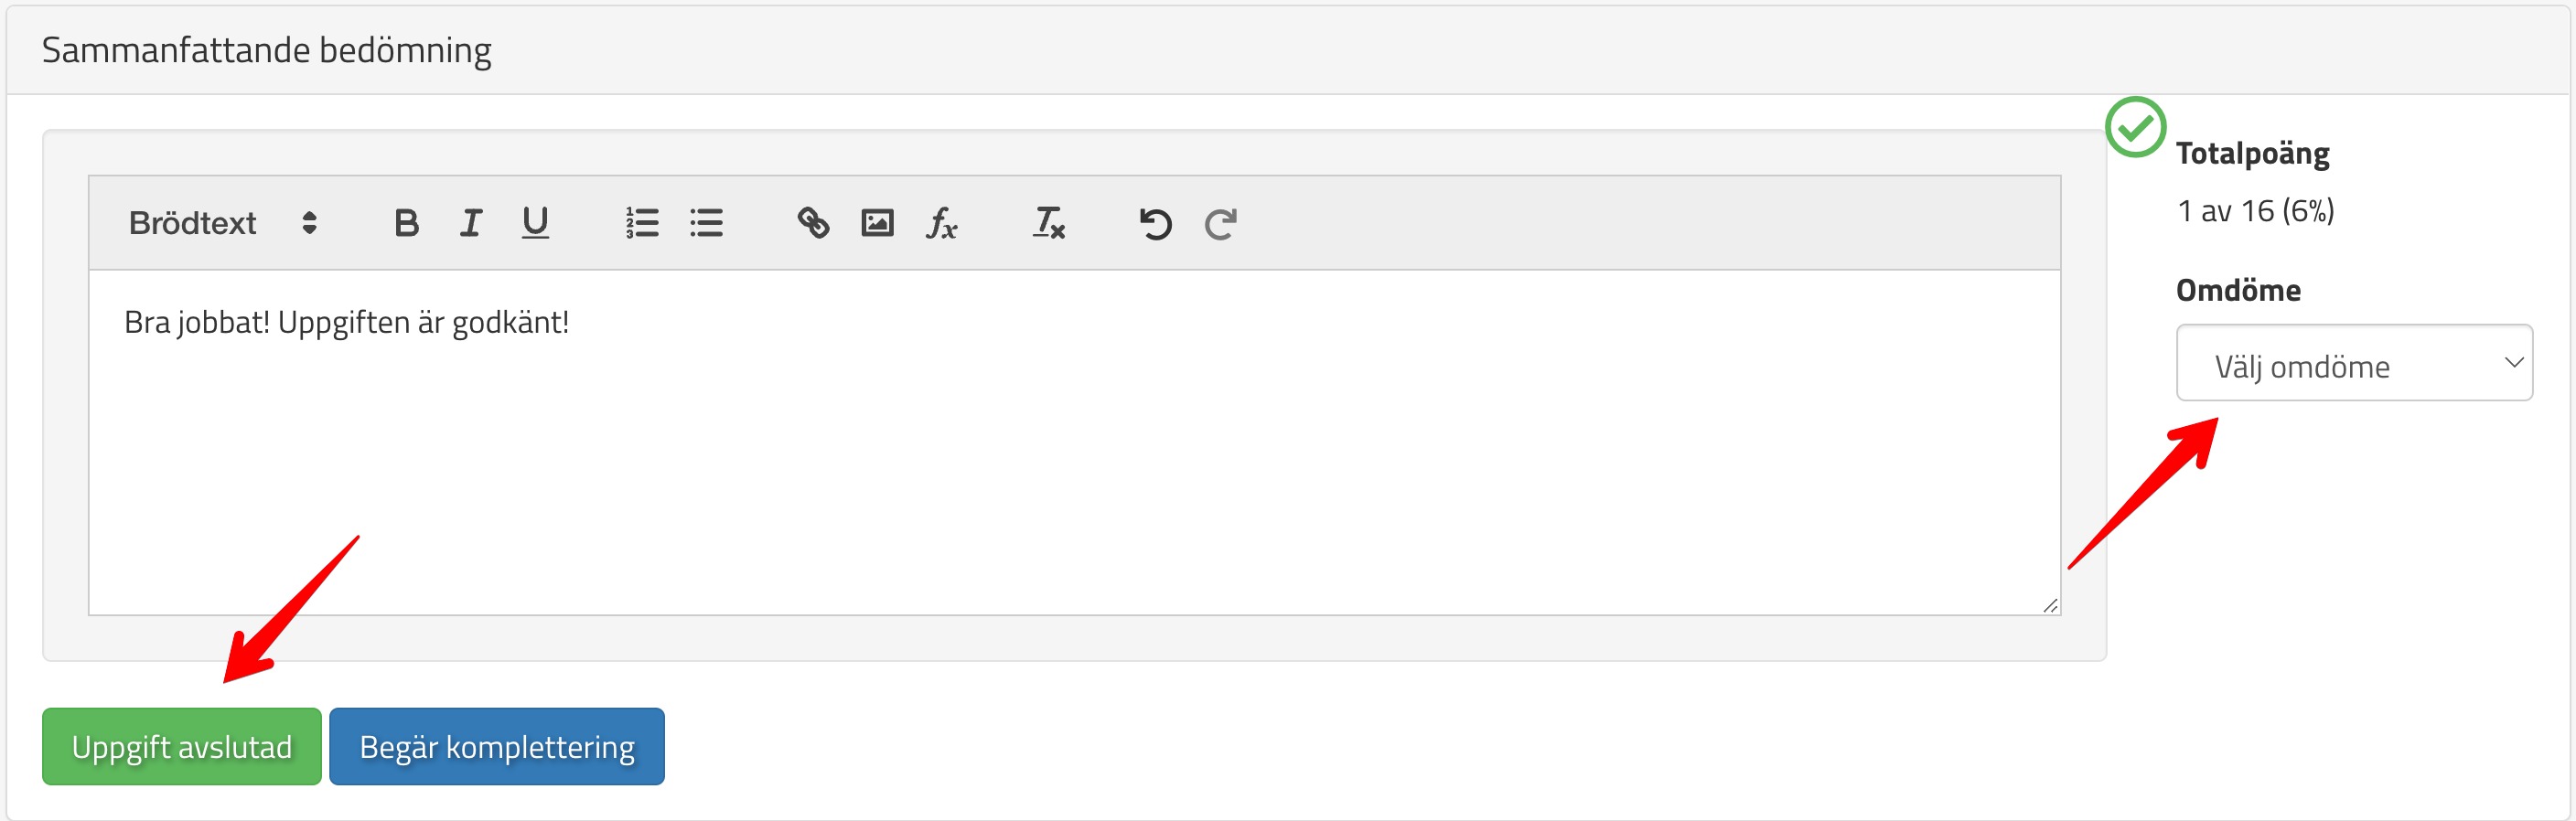Insert a numbered list
Viewport: 2576px width, 821px height.
pyautogui.click(x=642, y=223)
